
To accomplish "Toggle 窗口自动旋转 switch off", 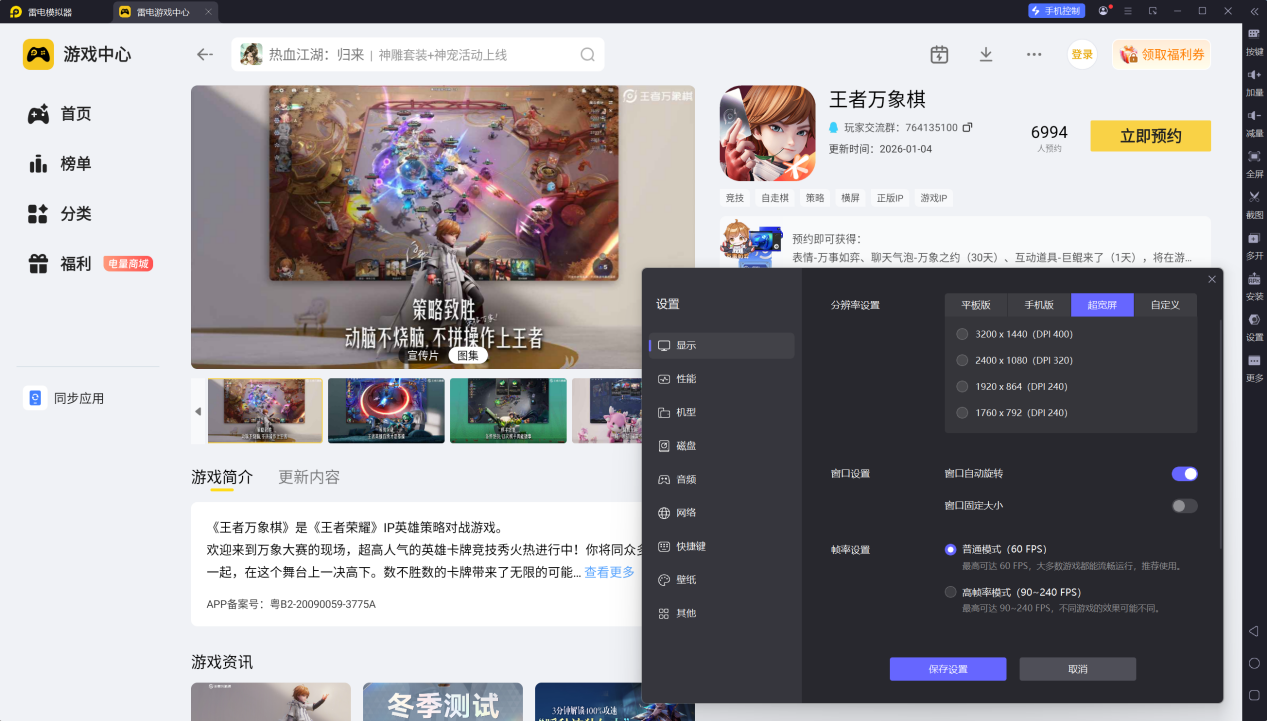I will [1184, 473].
